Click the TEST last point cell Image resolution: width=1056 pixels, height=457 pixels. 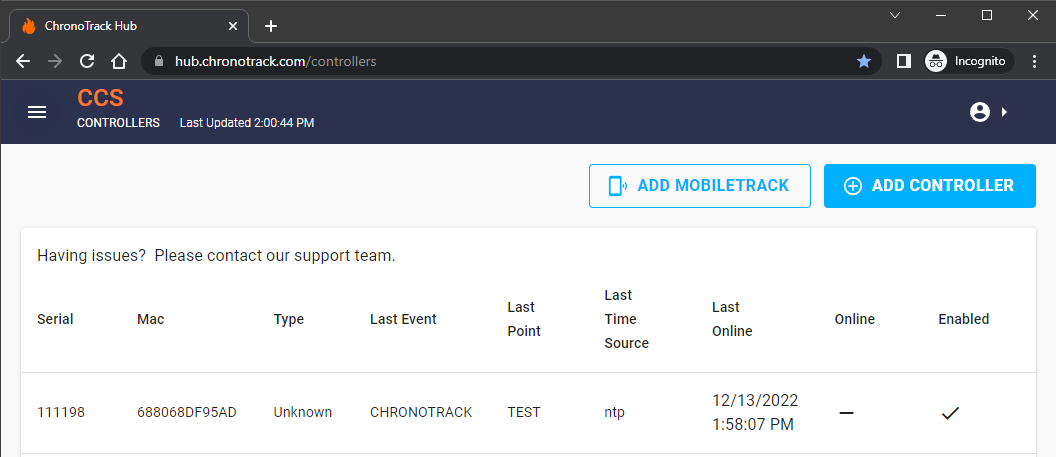[x=524, y=412]
